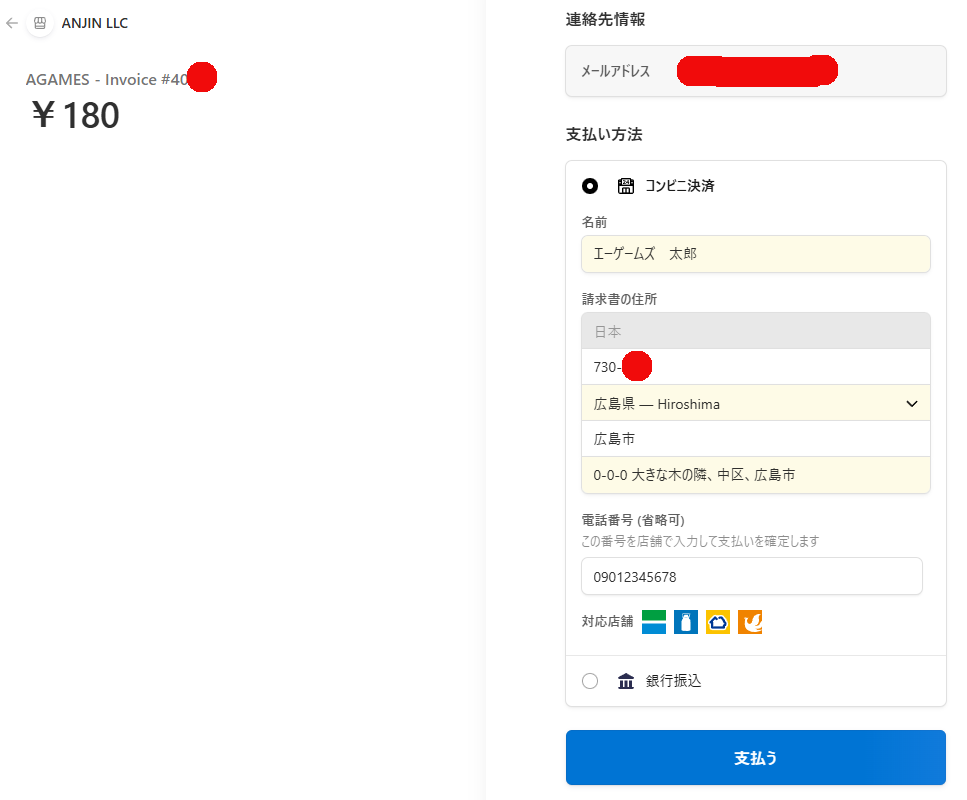Click the convenience store icon beside コンビニ決済

[626, 185]
